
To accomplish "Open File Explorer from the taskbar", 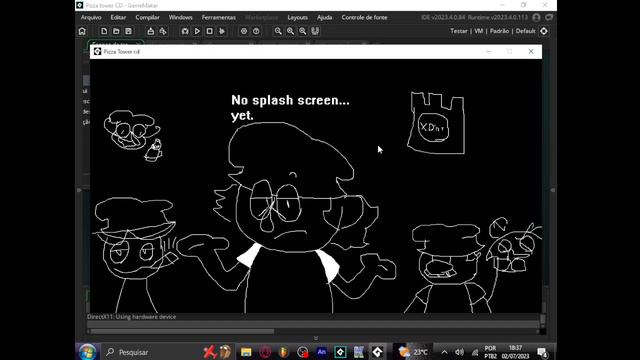I will tap(246, 352).
